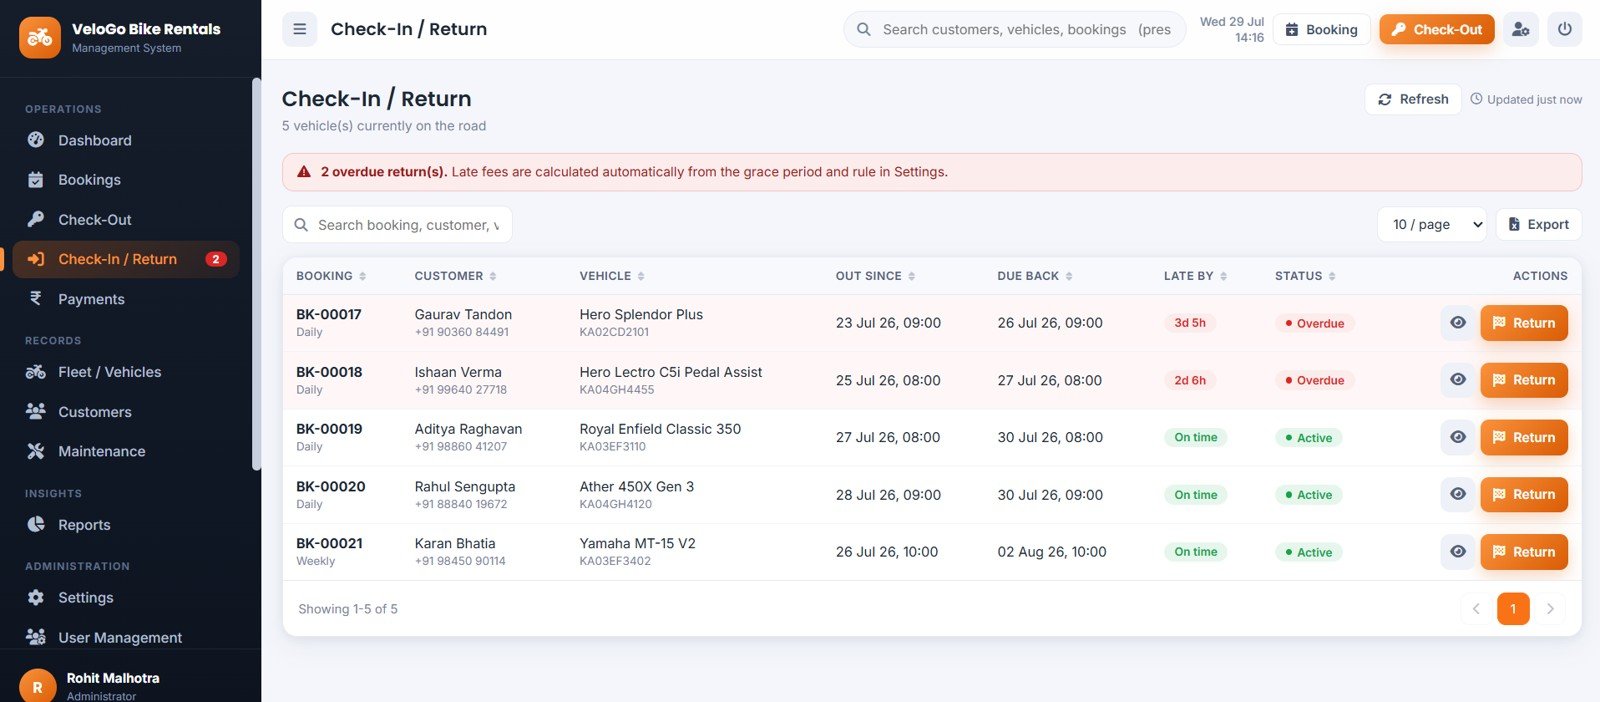
Task: Open the 10 / page dropdown
Action: pyautogui.click(x=1432, y=224)
